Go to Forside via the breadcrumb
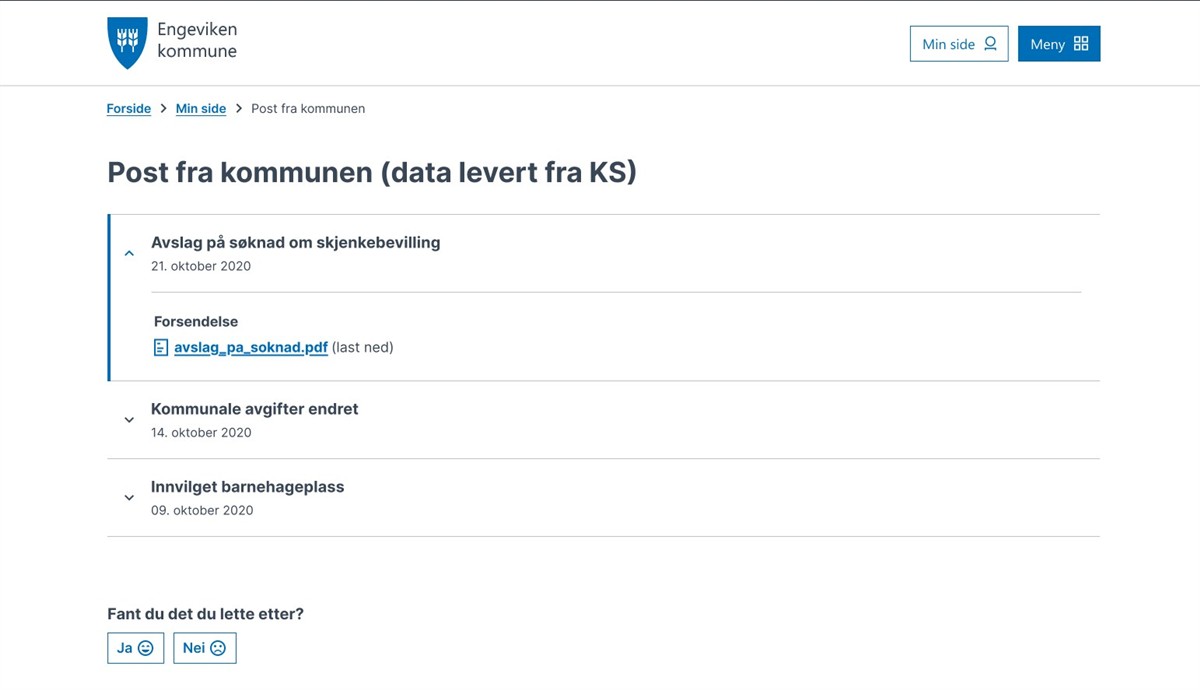The height and width of the screenshot is (690, 1200). (x=129, y=109)
